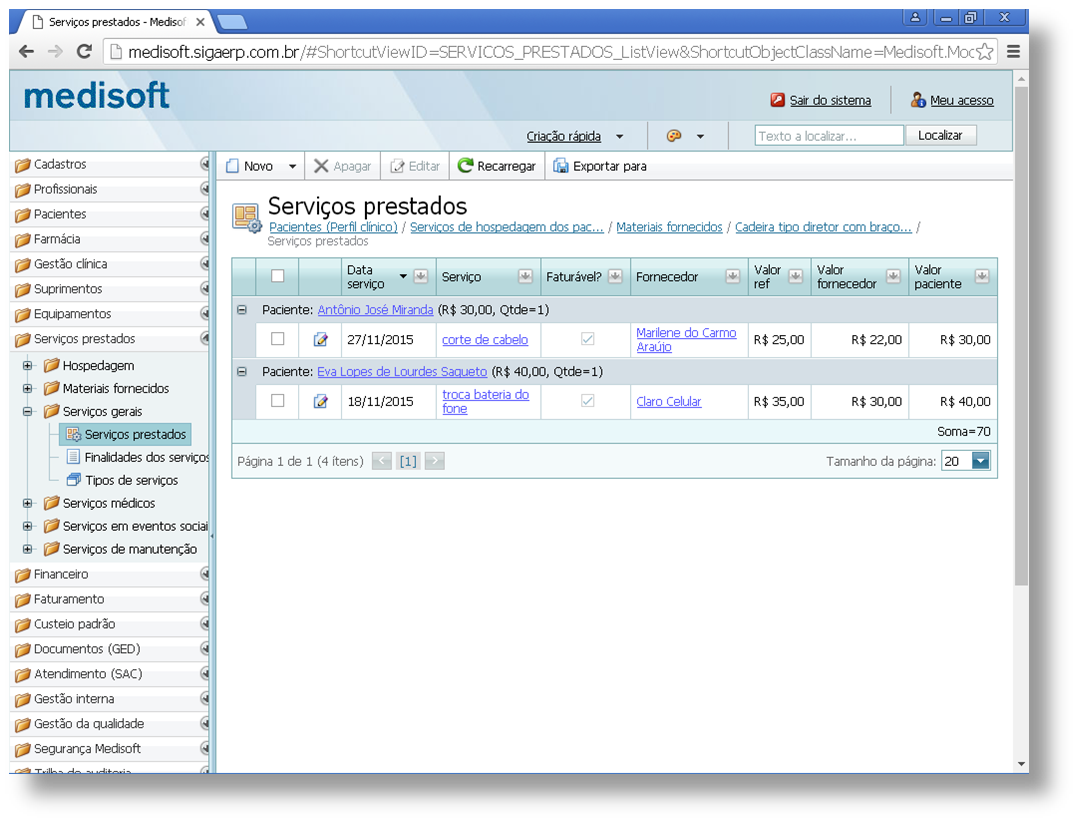Image resolution: width=1078 pixels, height=823 pixels.
Task: Click the Texto a localizar search field
Action: pos(829,135)
